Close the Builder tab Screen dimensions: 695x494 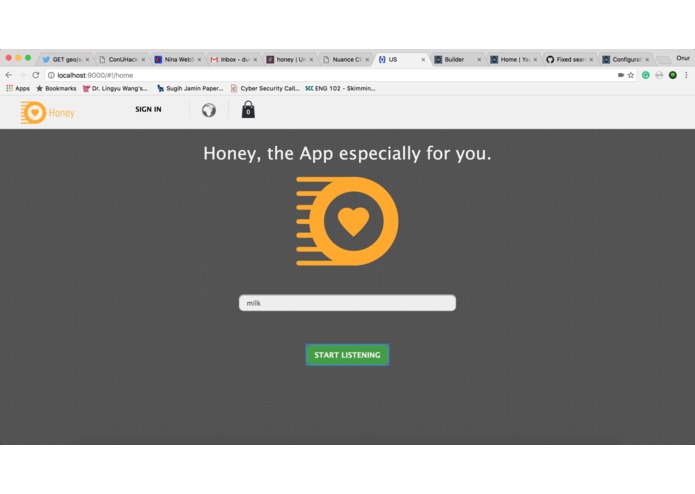click(479, 59)
